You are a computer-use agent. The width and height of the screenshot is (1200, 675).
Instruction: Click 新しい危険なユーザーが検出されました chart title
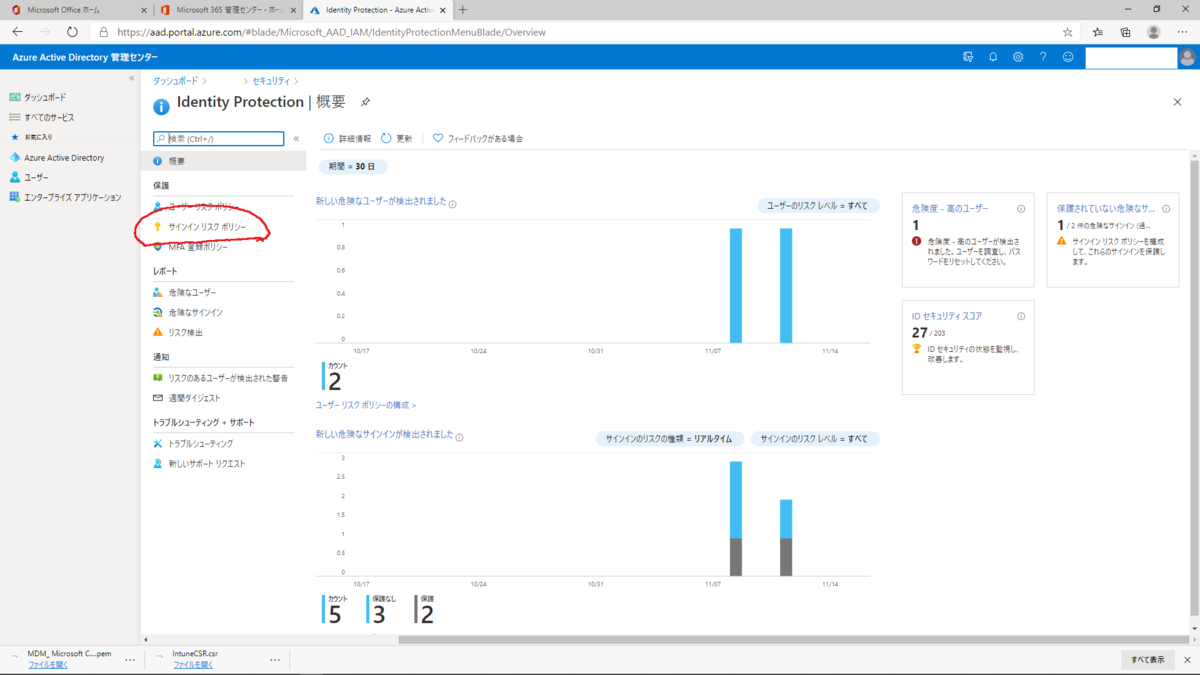pos(381,202)
